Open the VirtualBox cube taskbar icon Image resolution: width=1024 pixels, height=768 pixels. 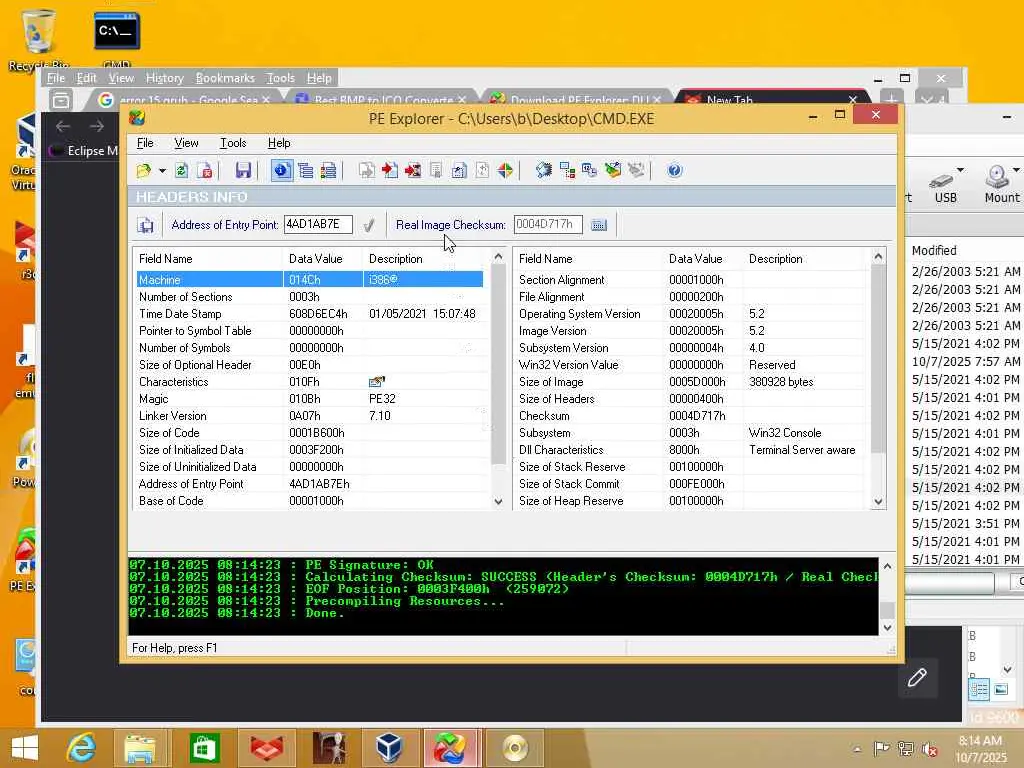point(389,747)
